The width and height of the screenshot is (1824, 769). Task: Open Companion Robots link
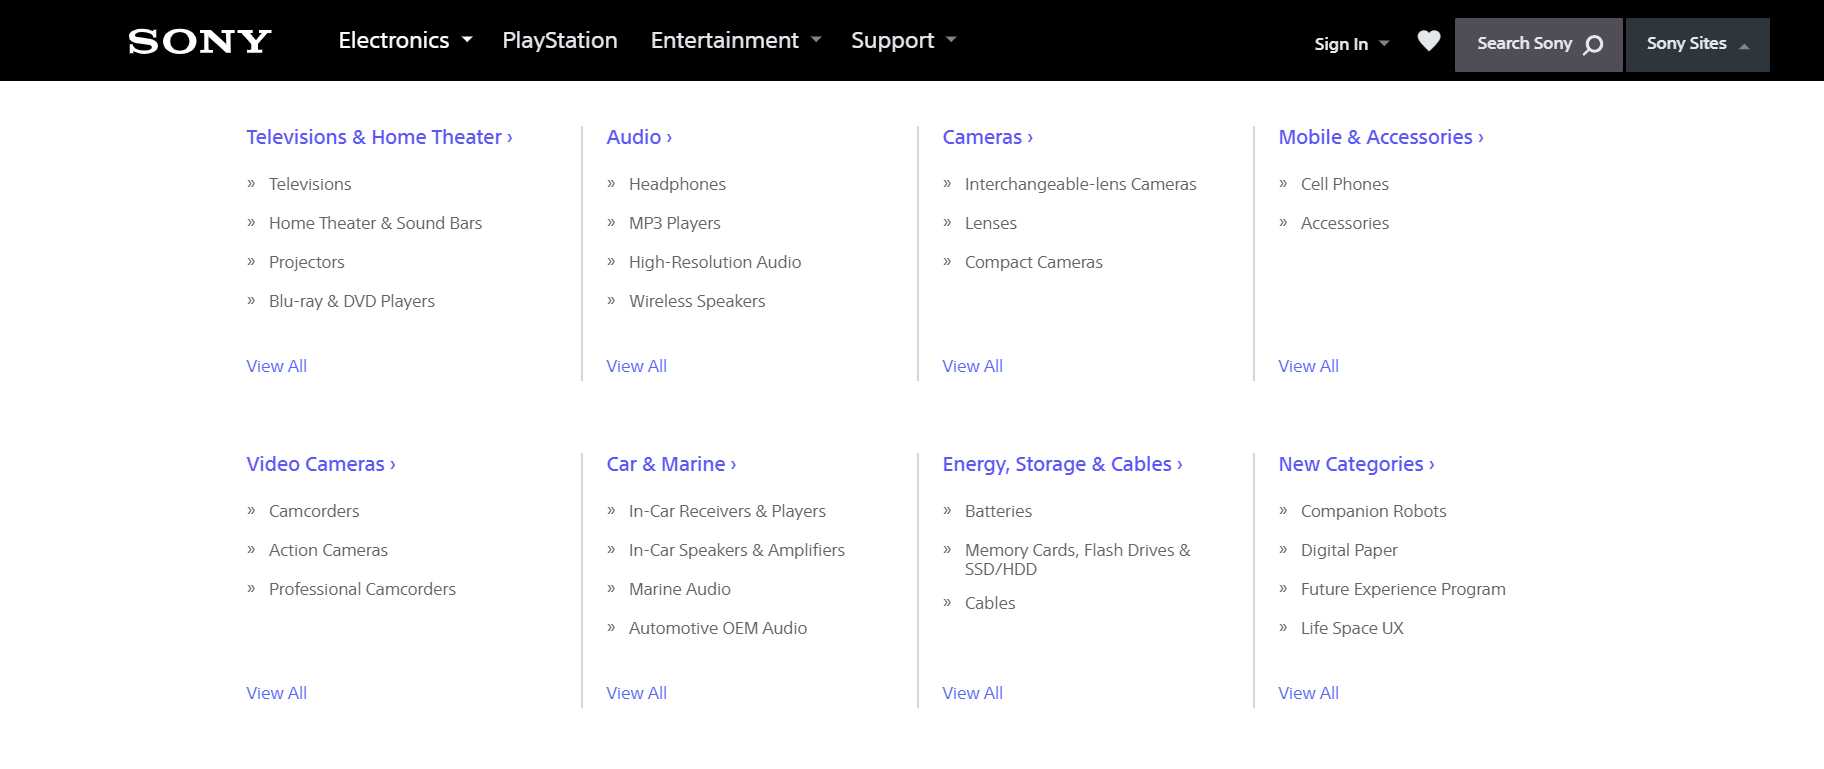coord(1373,511)
